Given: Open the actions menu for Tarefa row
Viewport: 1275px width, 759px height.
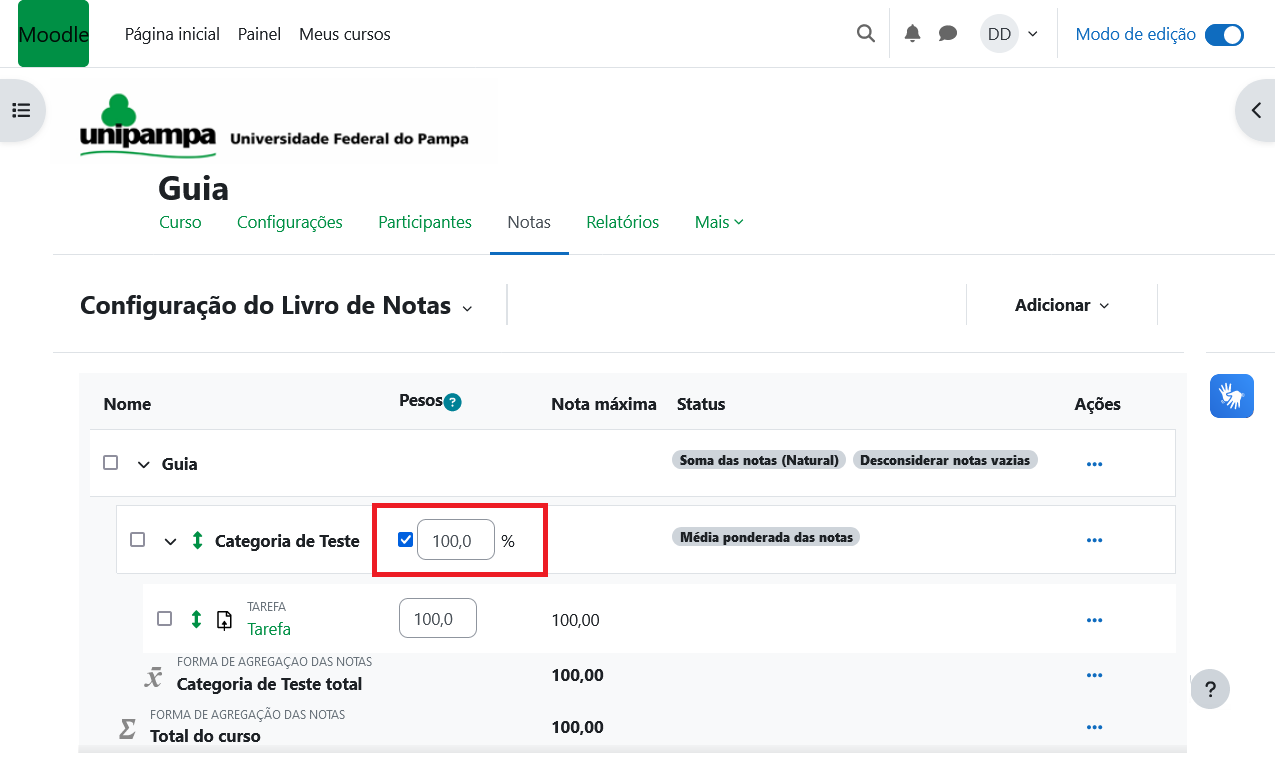Looking at the screenshot, I should (x=1094, y=620).
